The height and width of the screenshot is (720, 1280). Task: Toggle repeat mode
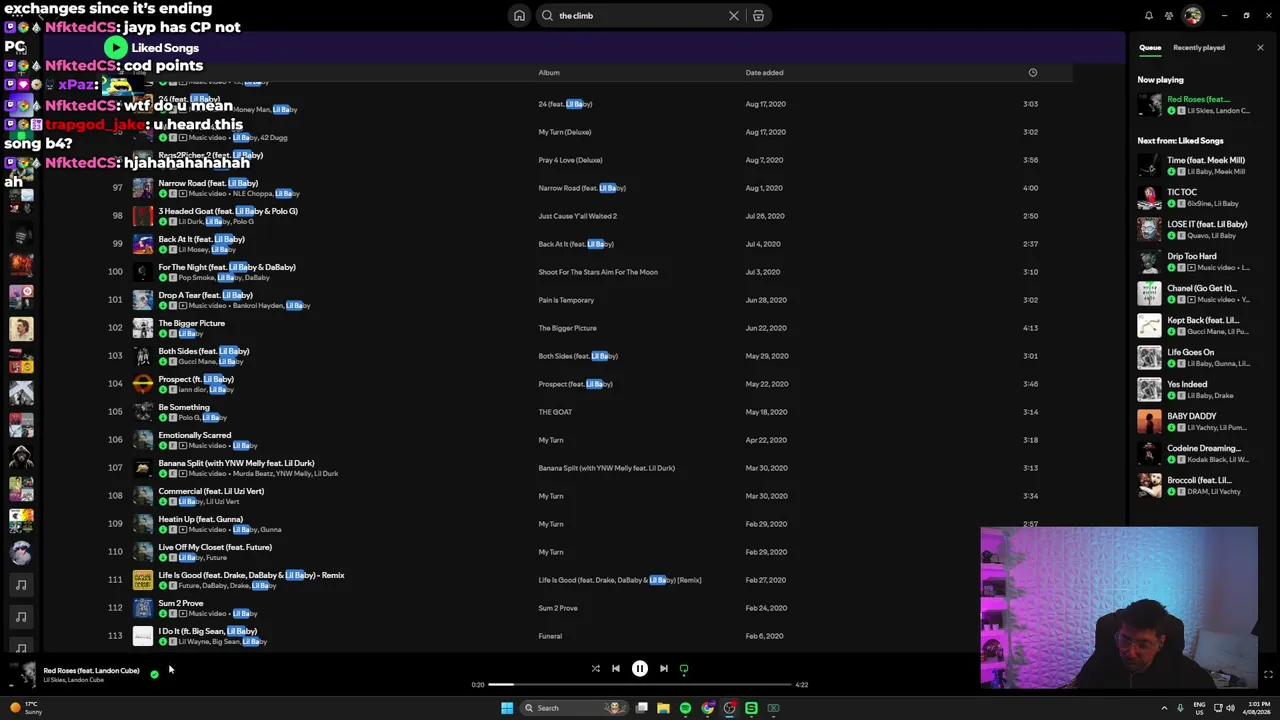(x=684, y=669)
